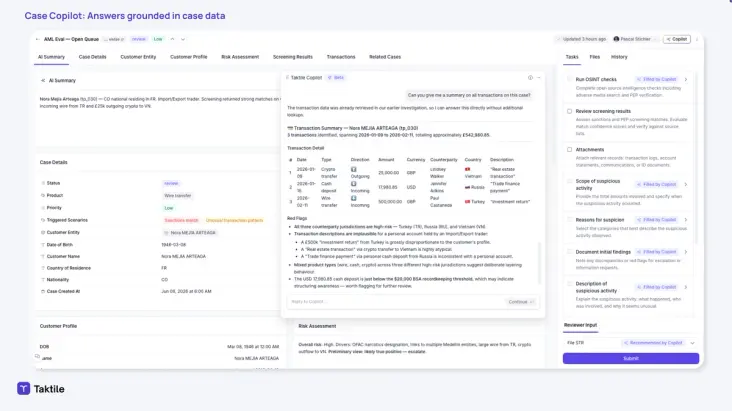Switch to the Risk Assessment tab
This screenshot has width=732, height=411.
[240, 57]
